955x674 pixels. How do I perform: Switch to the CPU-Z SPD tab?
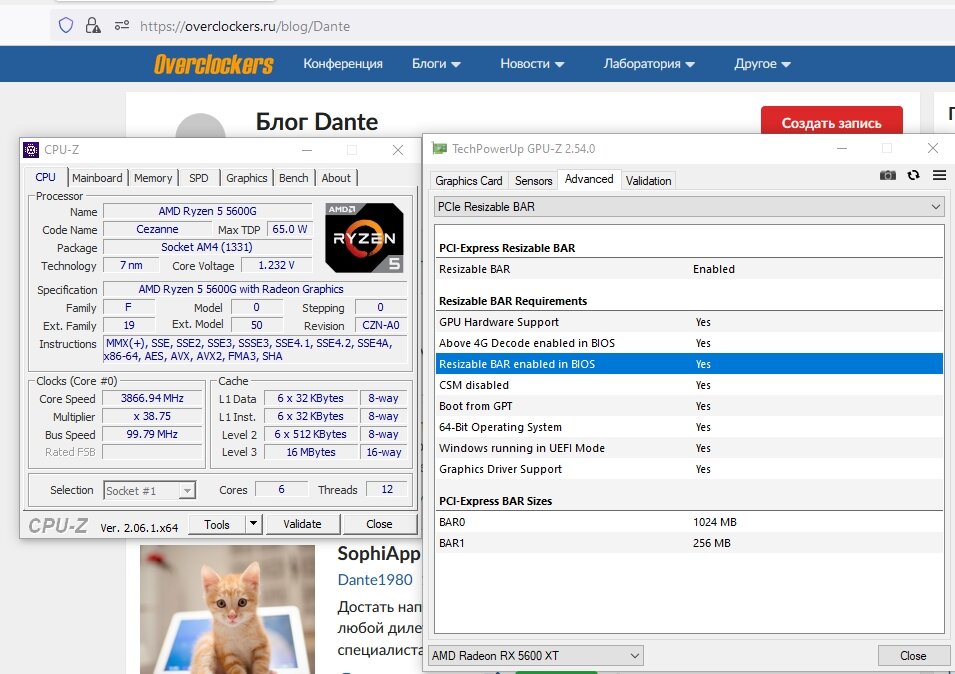199,178
